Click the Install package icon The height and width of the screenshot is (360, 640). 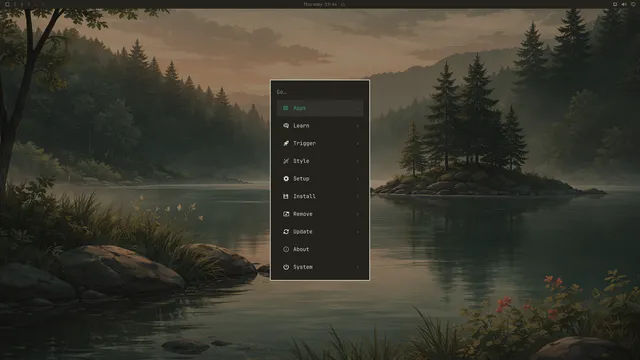[286, 196]
